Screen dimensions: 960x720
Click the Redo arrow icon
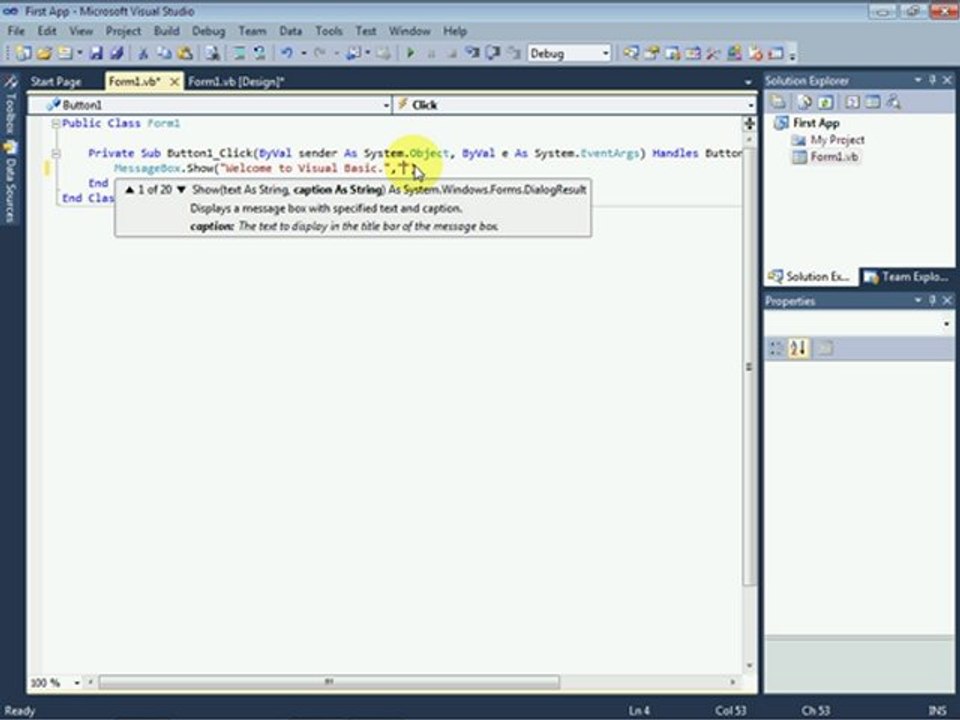point(320,53)
